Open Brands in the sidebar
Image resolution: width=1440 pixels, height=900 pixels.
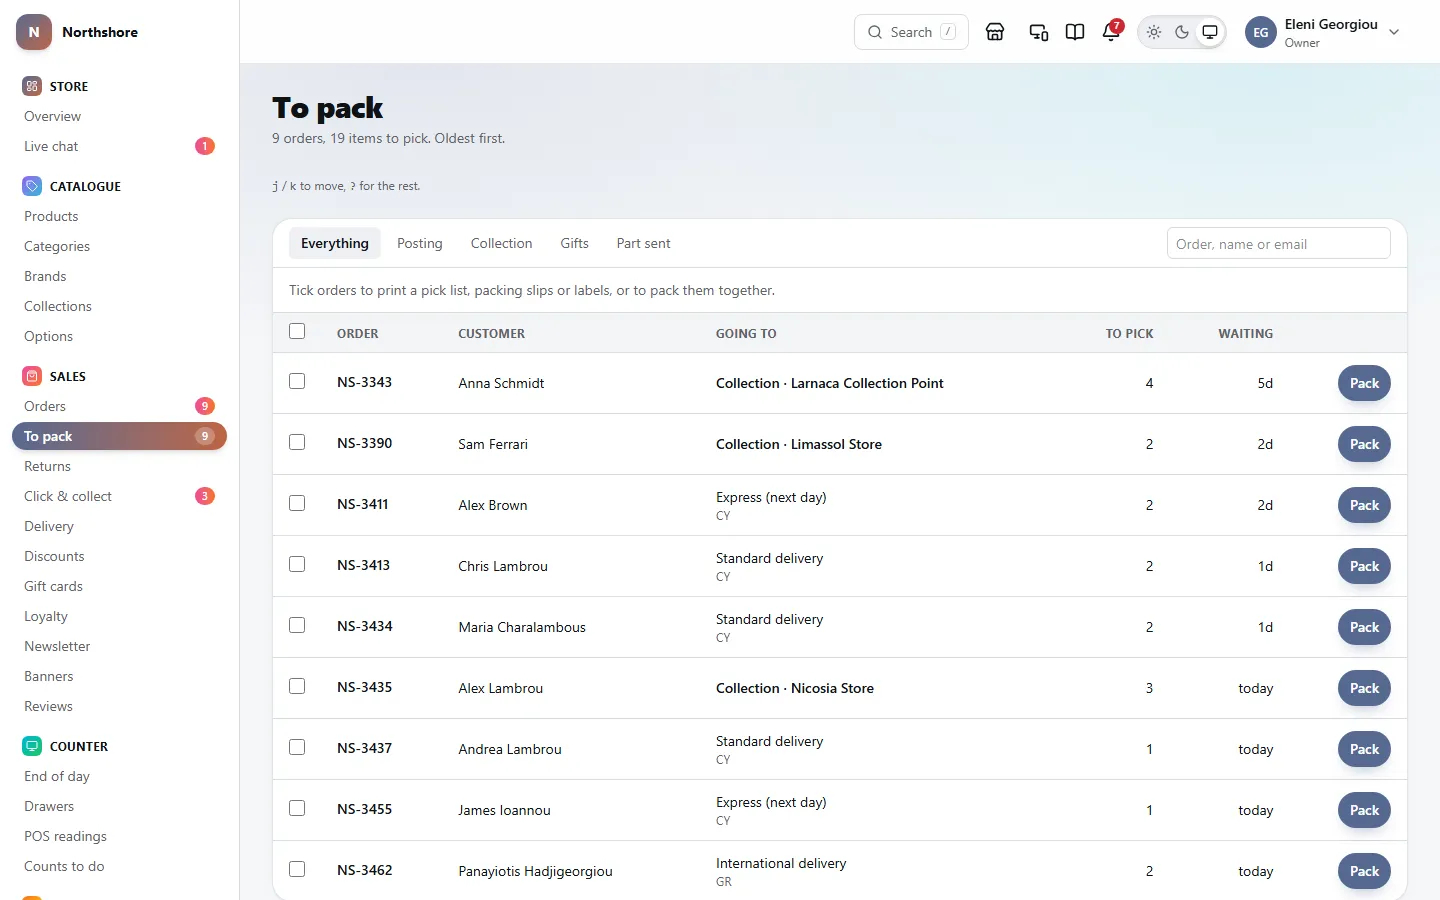119,276
